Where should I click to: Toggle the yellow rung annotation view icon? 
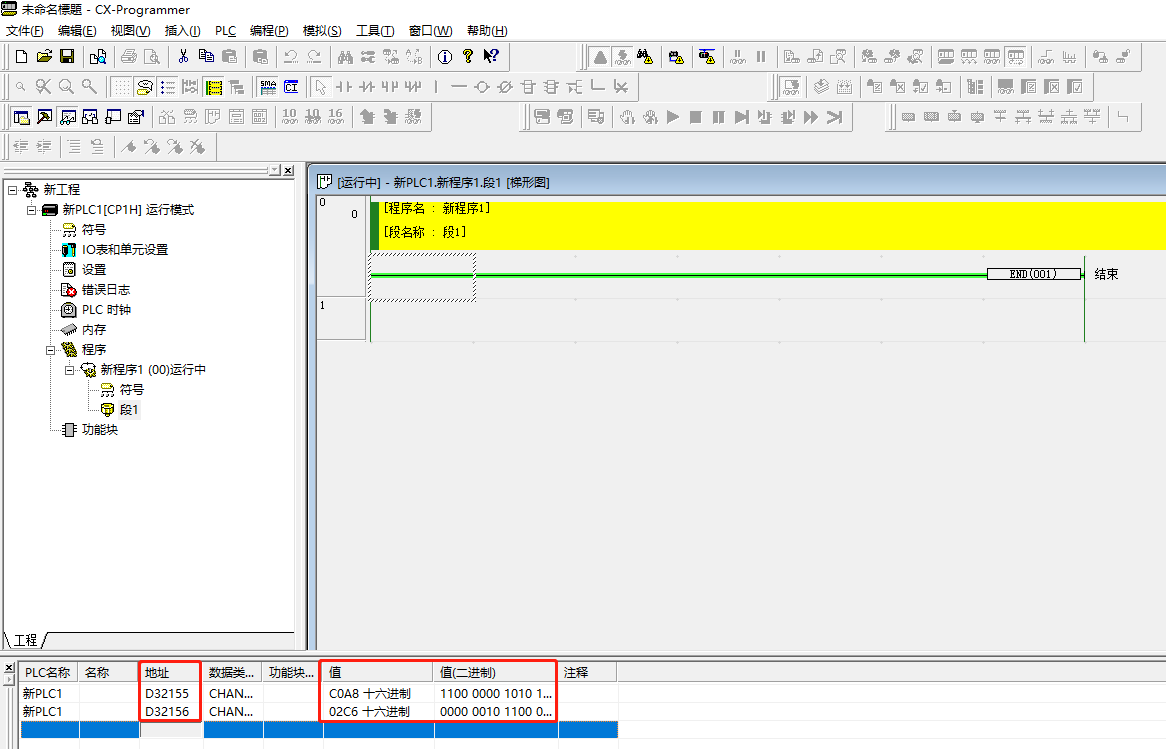coord(214,87)
